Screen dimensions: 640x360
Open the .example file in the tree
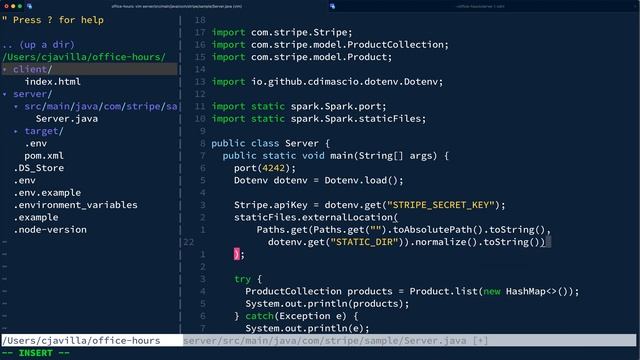pyautogui.click(x=36, y=218)
